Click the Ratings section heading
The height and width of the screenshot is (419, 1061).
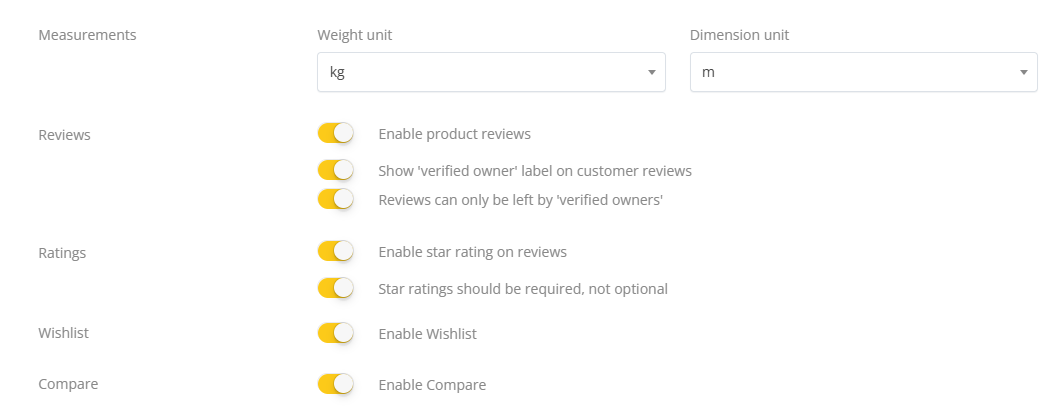coord(62,253)
